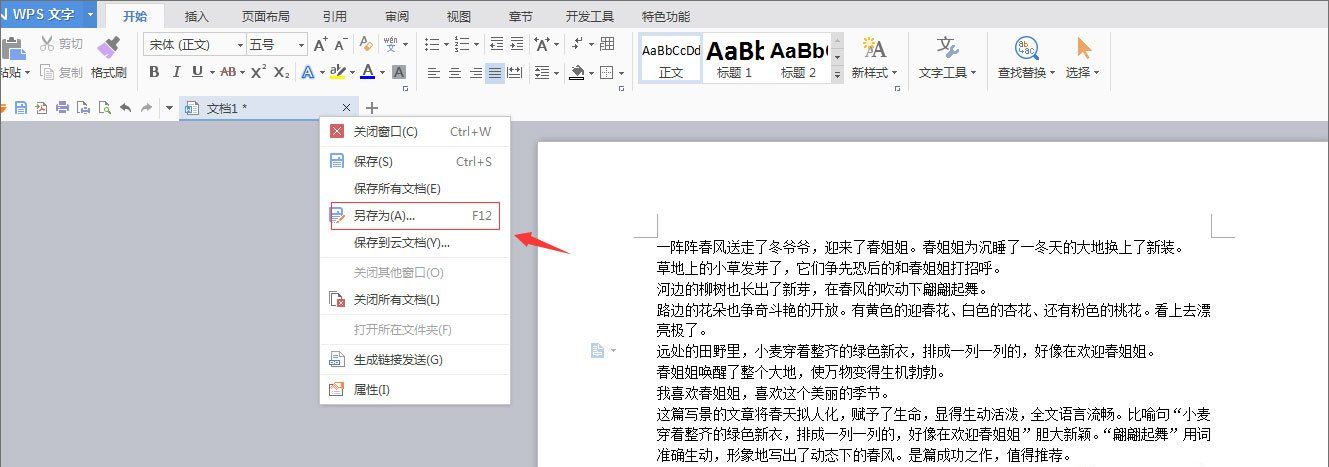Open the font name dropdown 宋体 (正文)

pos(240,44)
